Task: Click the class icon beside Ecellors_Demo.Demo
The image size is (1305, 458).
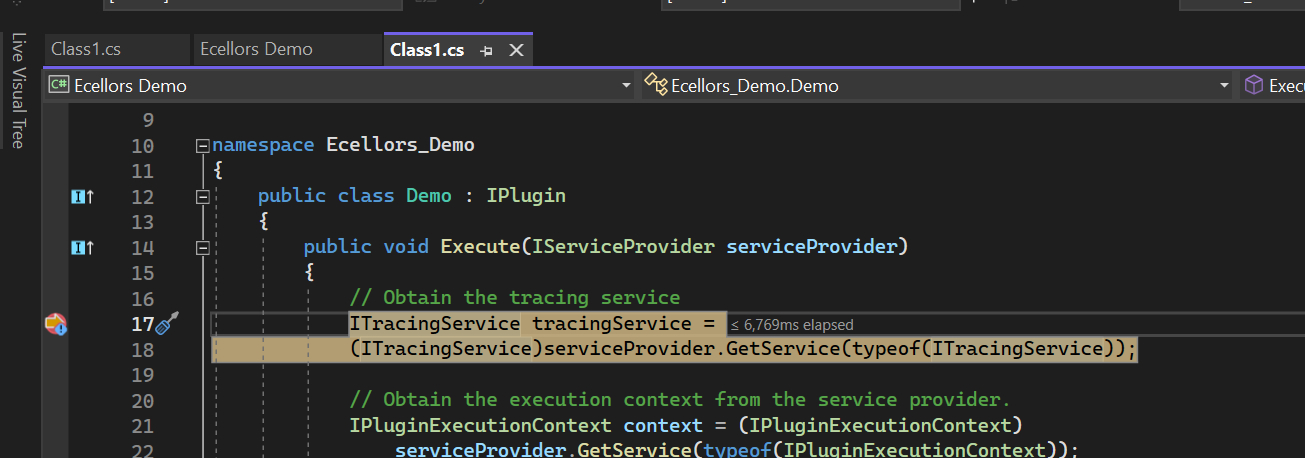Action: 656,85
